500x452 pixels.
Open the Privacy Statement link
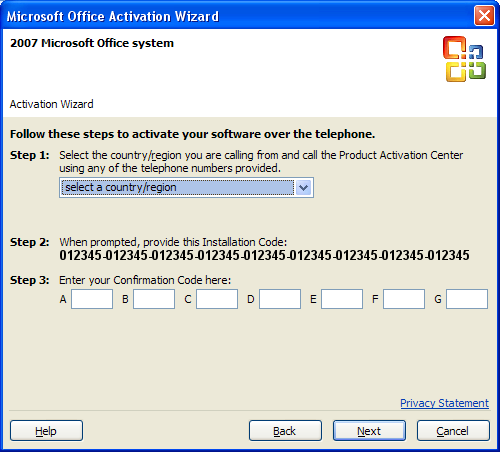click(444, 403)
